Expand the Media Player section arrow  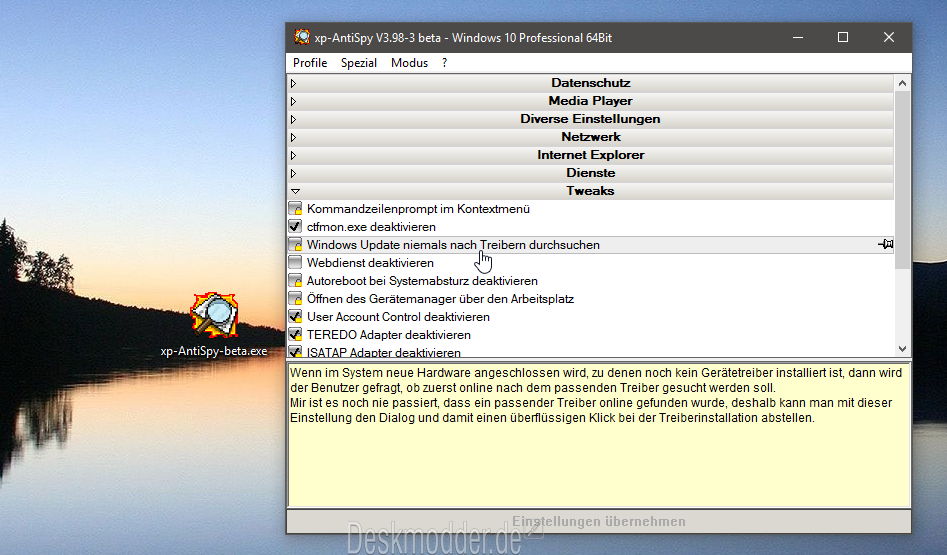[x=294, y=101]
